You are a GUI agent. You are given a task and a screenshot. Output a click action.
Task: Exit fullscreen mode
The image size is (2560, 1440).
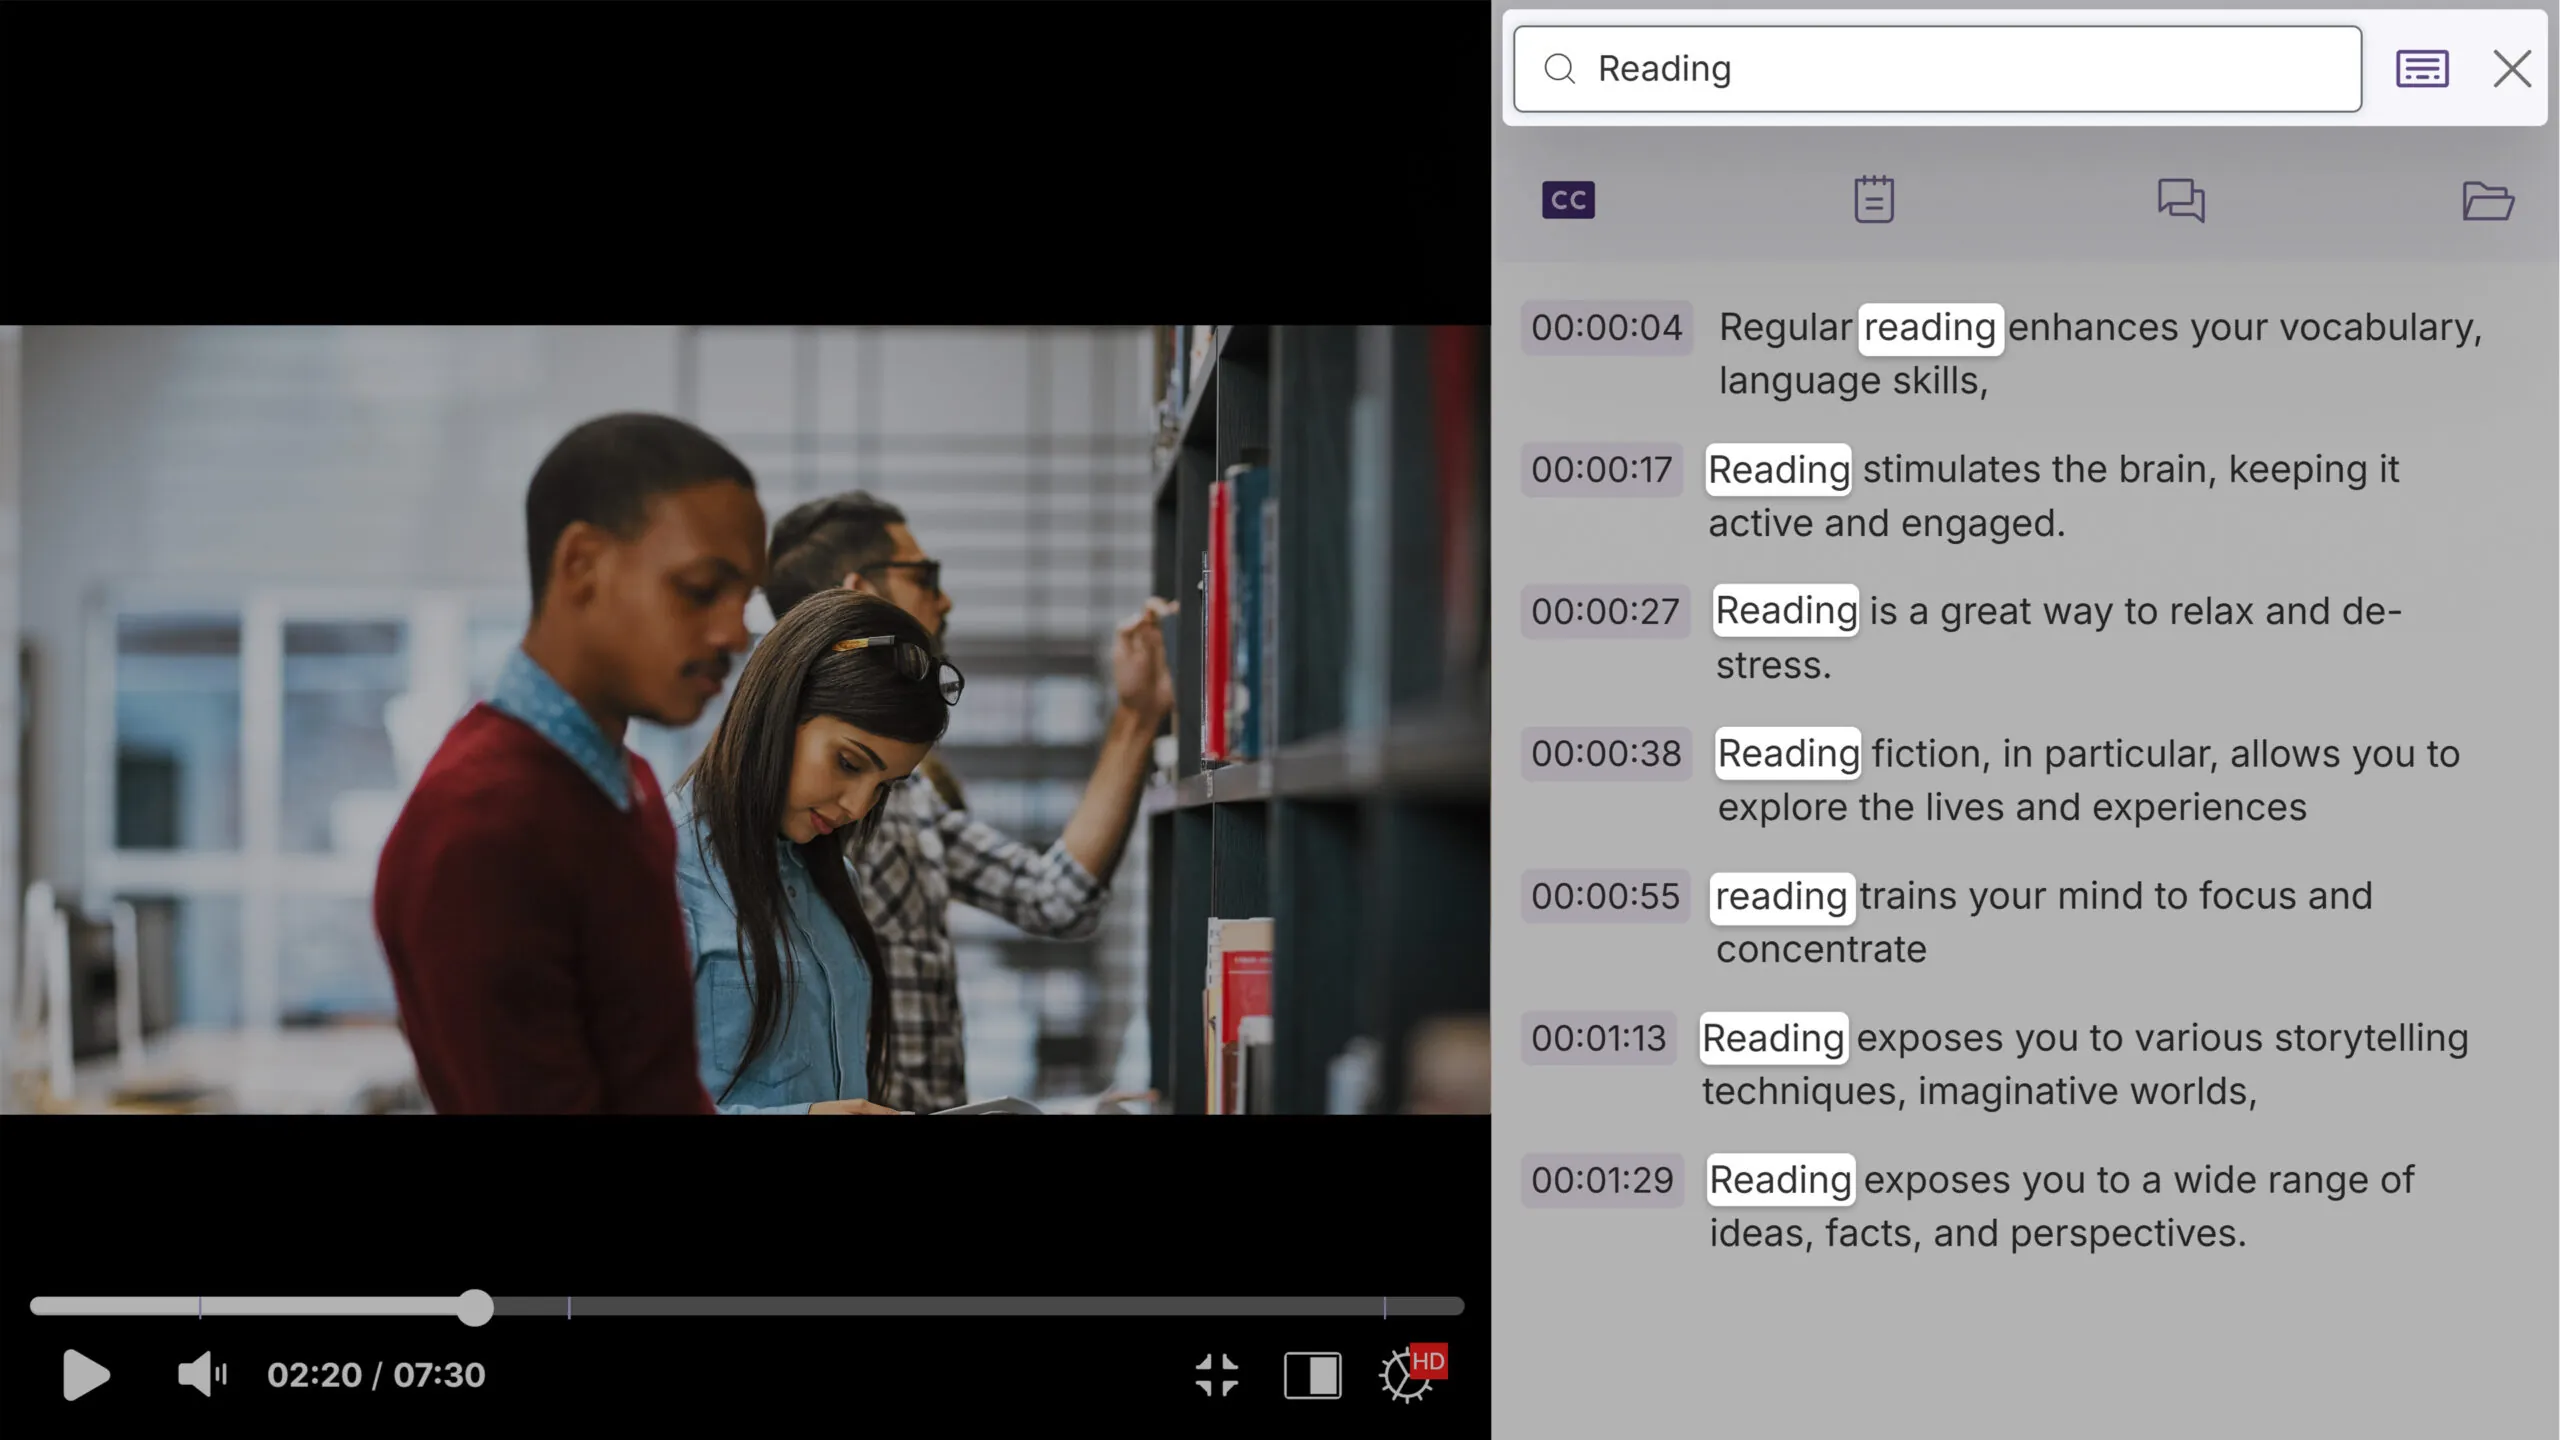1216,1375
